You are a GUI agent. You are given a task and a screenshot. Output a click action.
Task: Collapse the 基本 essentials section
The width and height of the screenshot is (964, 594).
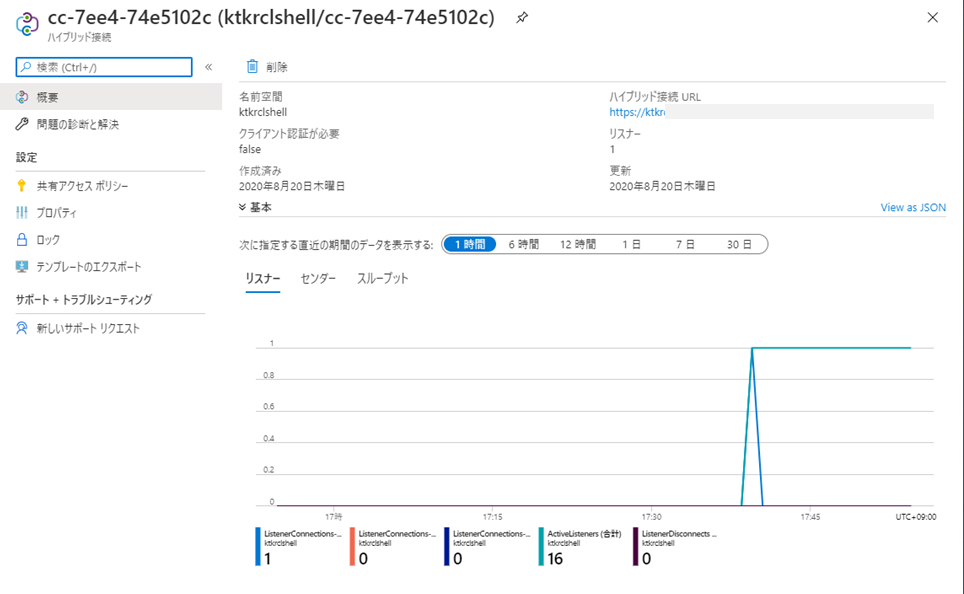pyautogui.click(x=255, y=207)
